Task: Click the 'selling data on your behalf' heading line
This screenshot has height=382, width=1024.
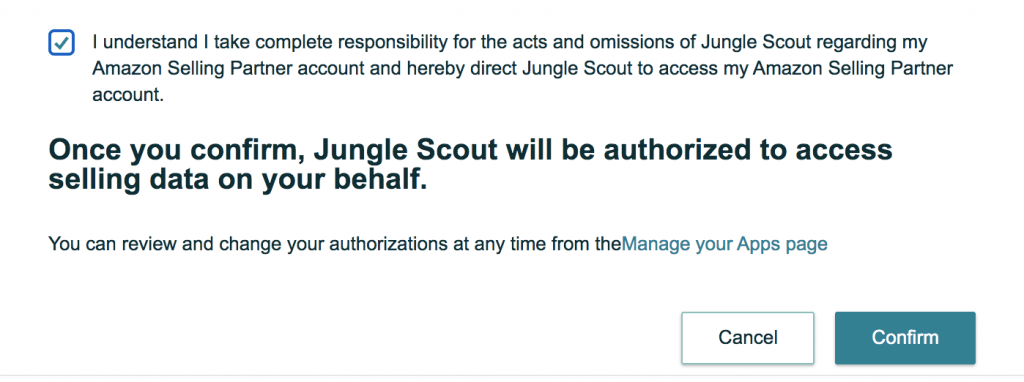Action: pyautogui.click(x=238, y=180)
